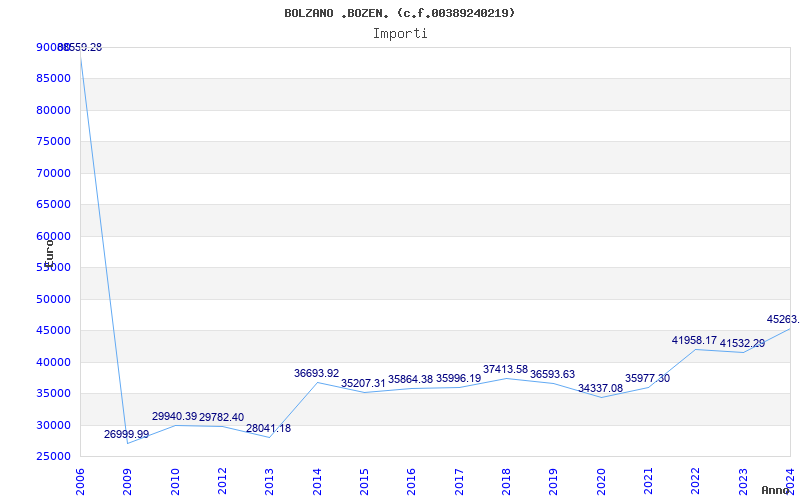The image size is (800, 500).
Task: Select the vertical Euro axis label
Action: 49,253
